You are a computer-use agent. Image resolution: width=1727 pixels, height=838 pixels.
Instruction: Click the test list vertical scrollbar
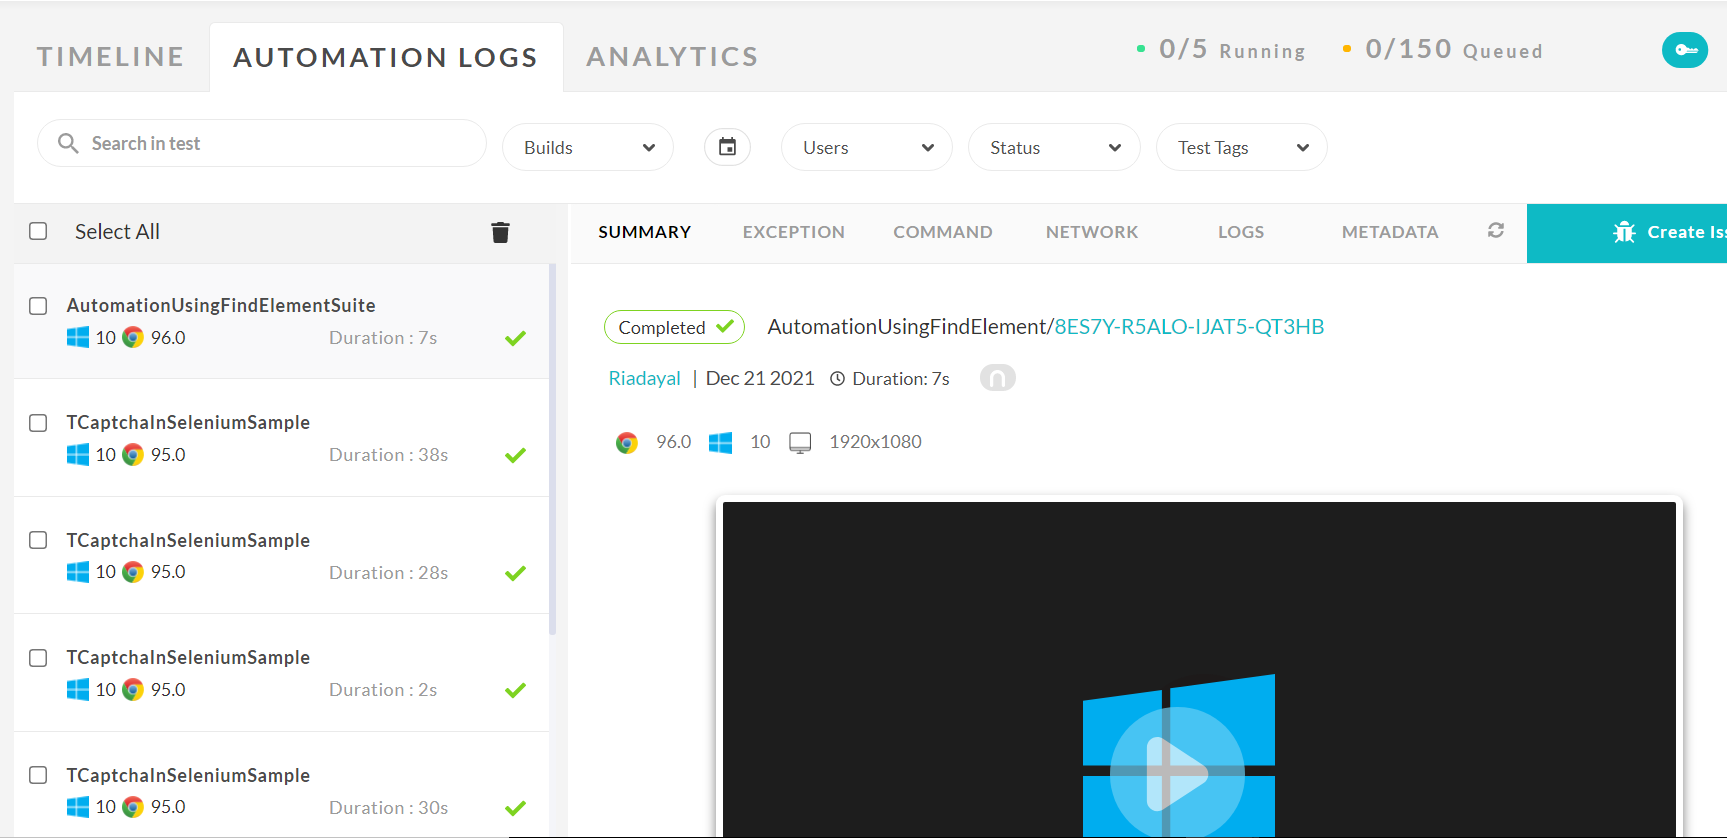coord(553,450)
